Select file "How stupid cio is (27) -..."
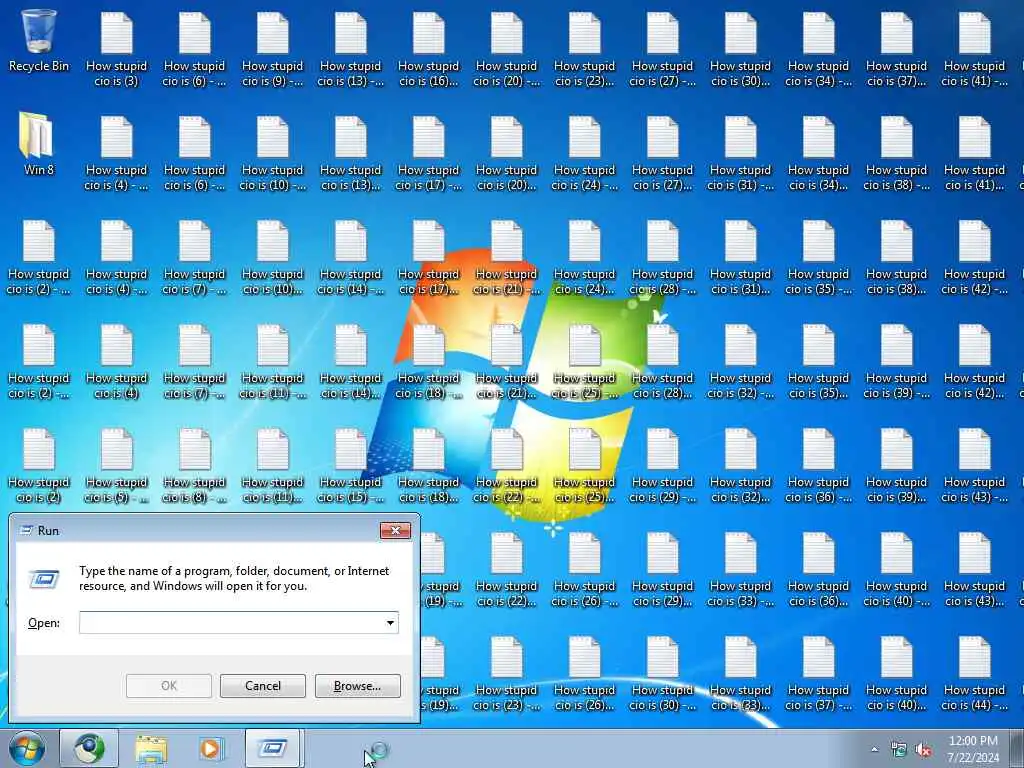 (x=662, y=50)
